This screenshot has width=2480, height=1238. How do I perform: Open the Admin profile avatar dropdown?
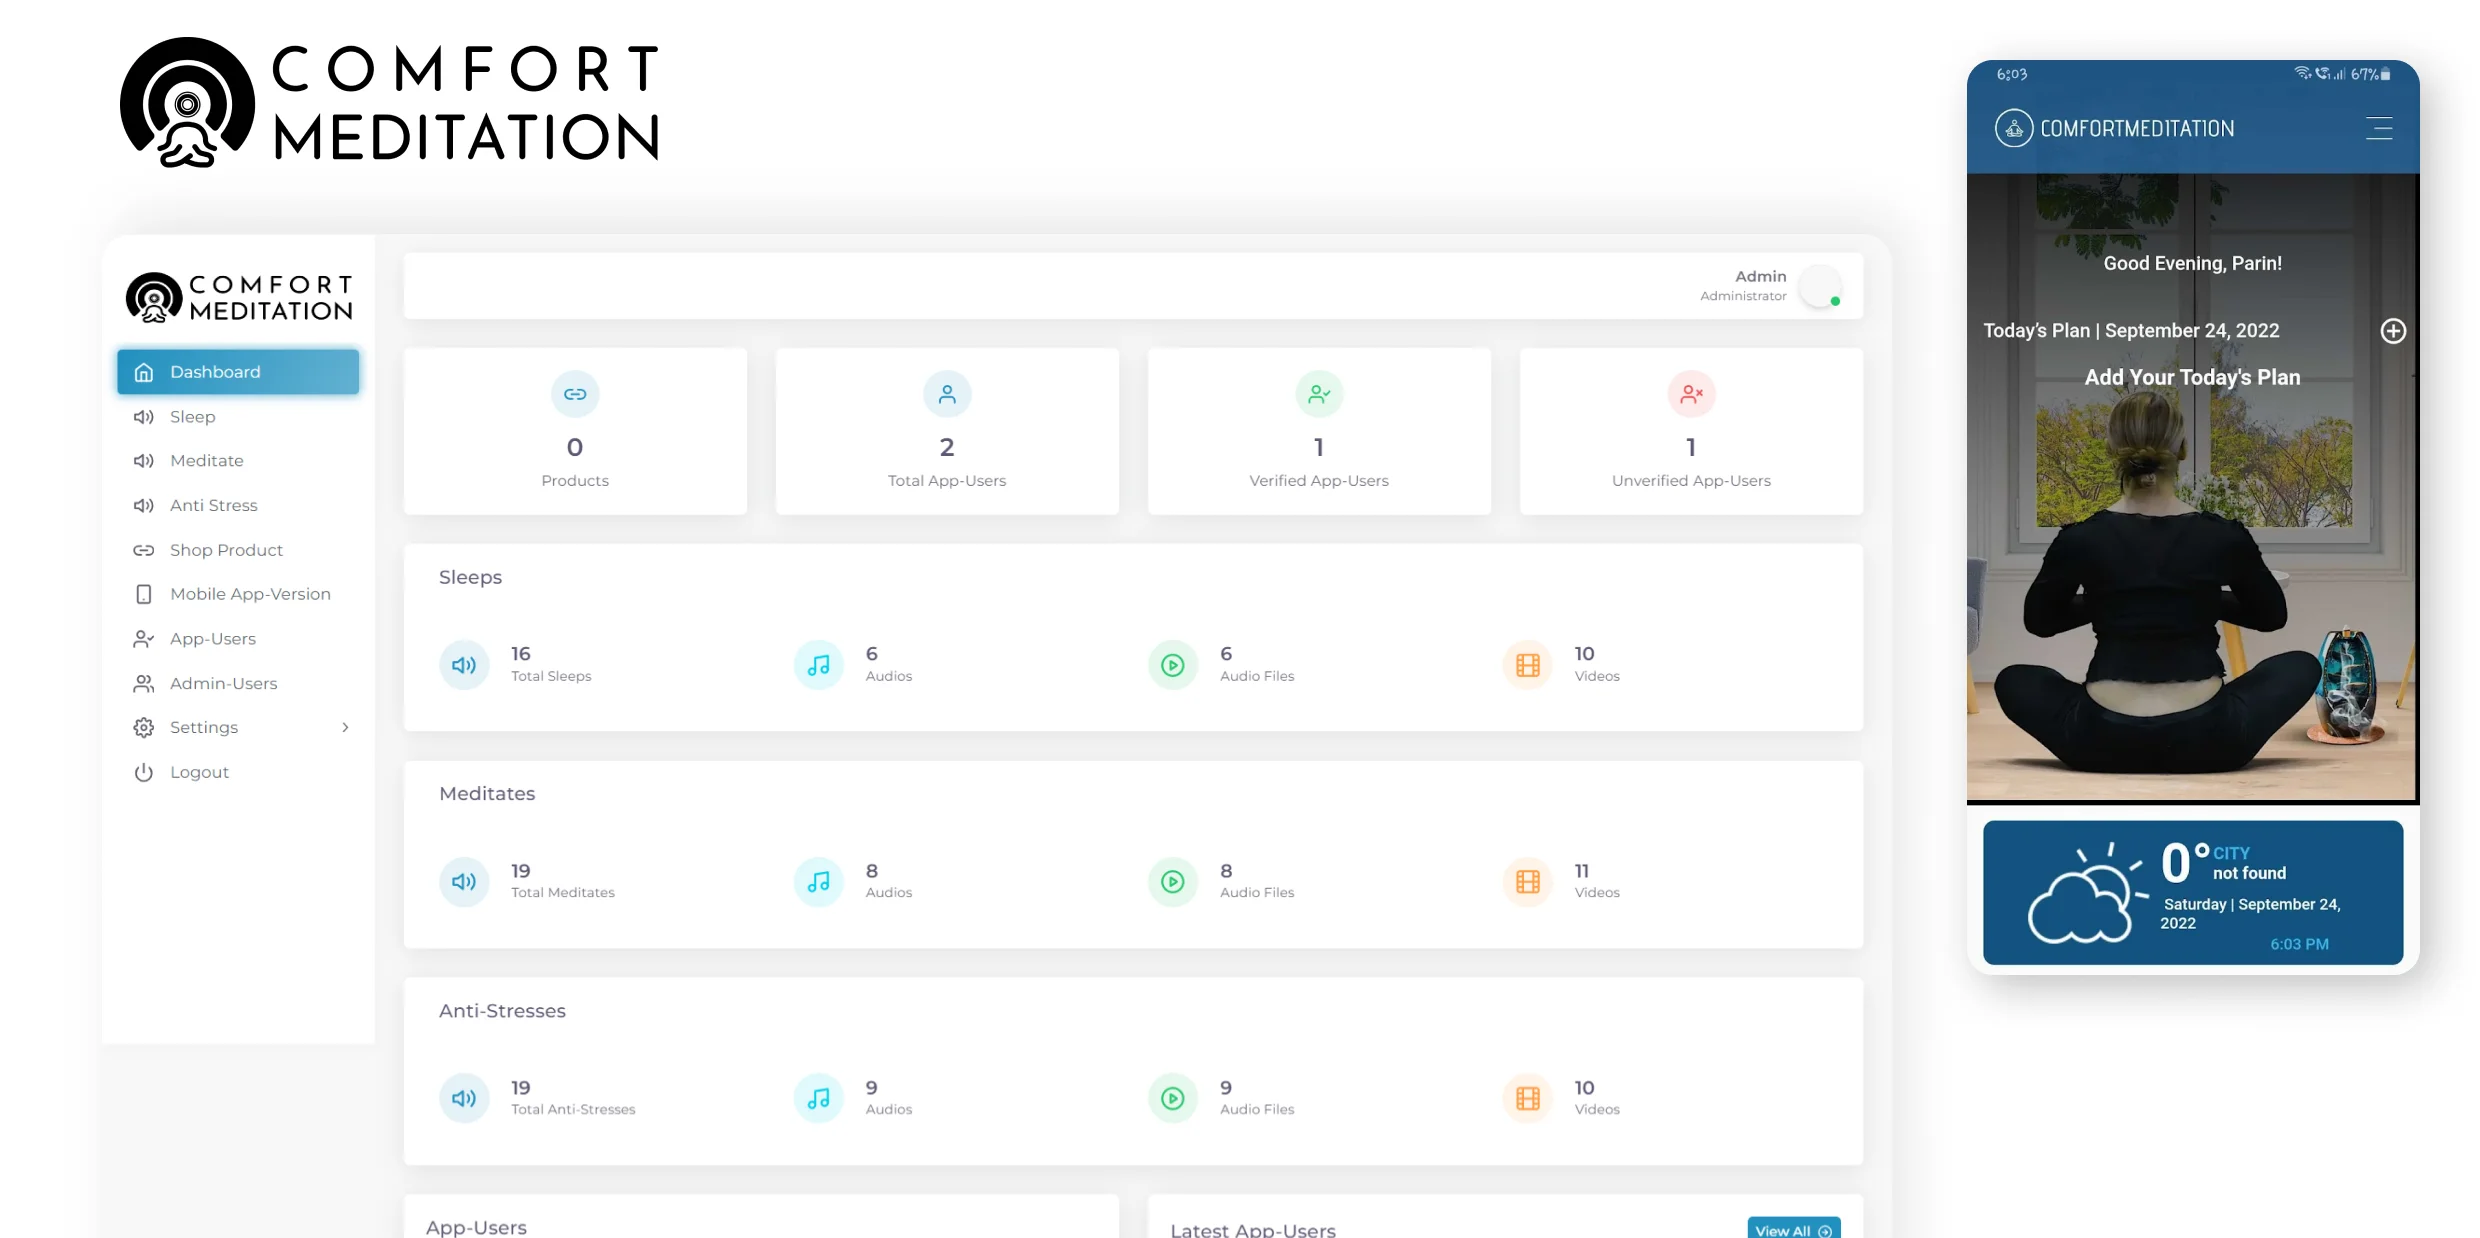click(x=1820, y=286)
